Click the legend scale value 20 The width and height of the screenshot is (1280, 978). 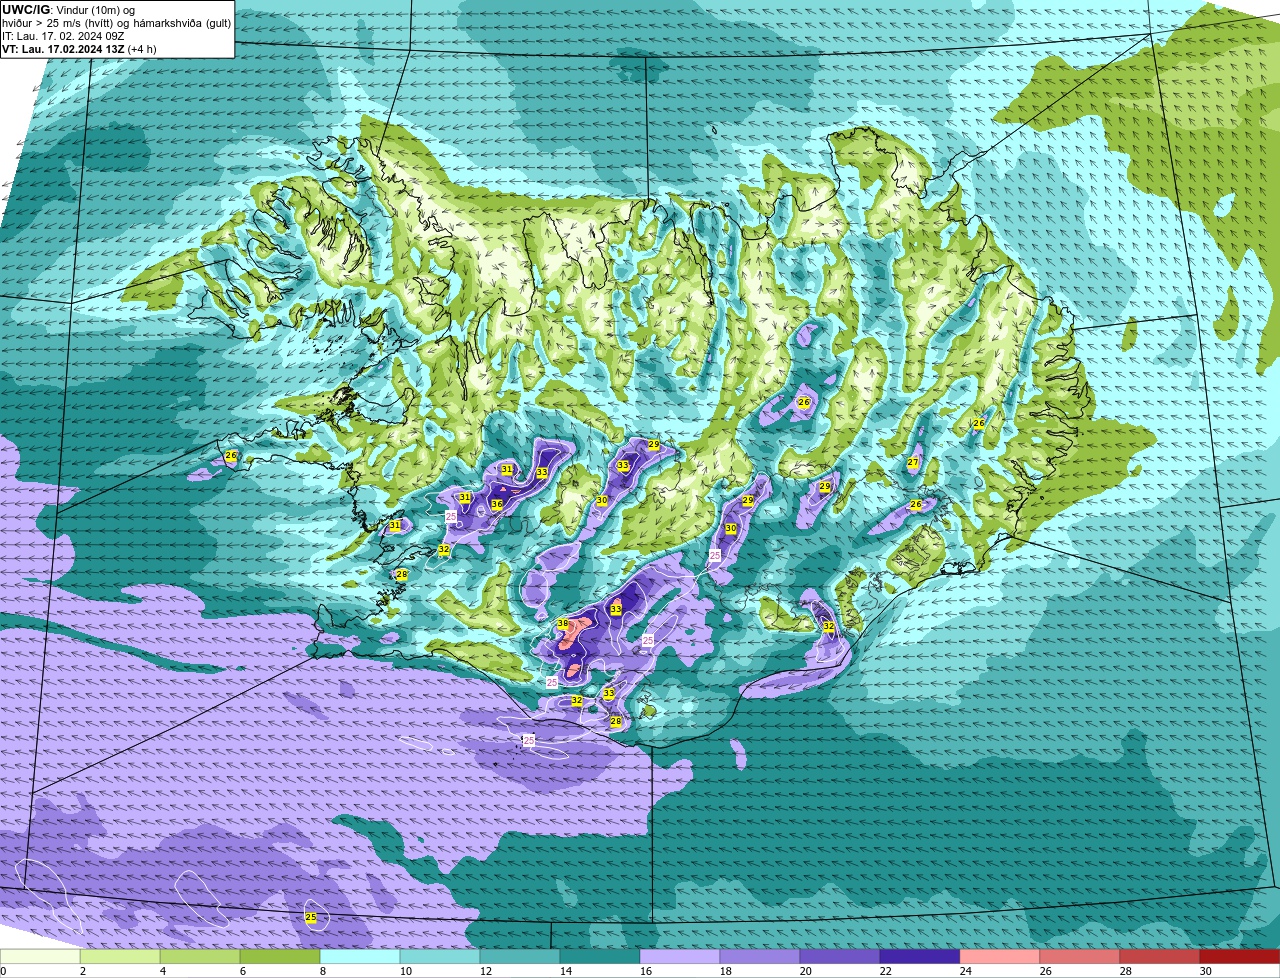pos(804,971)
